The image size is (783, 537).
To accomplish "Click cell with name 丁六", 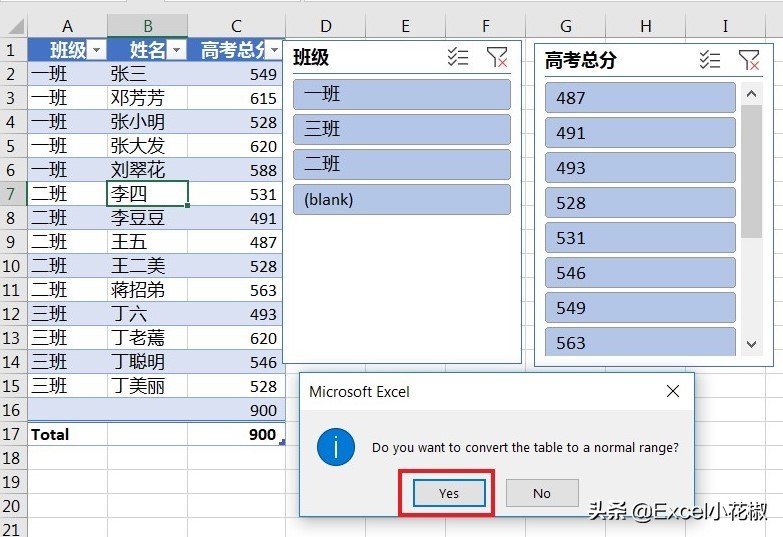I will (147, 314).
